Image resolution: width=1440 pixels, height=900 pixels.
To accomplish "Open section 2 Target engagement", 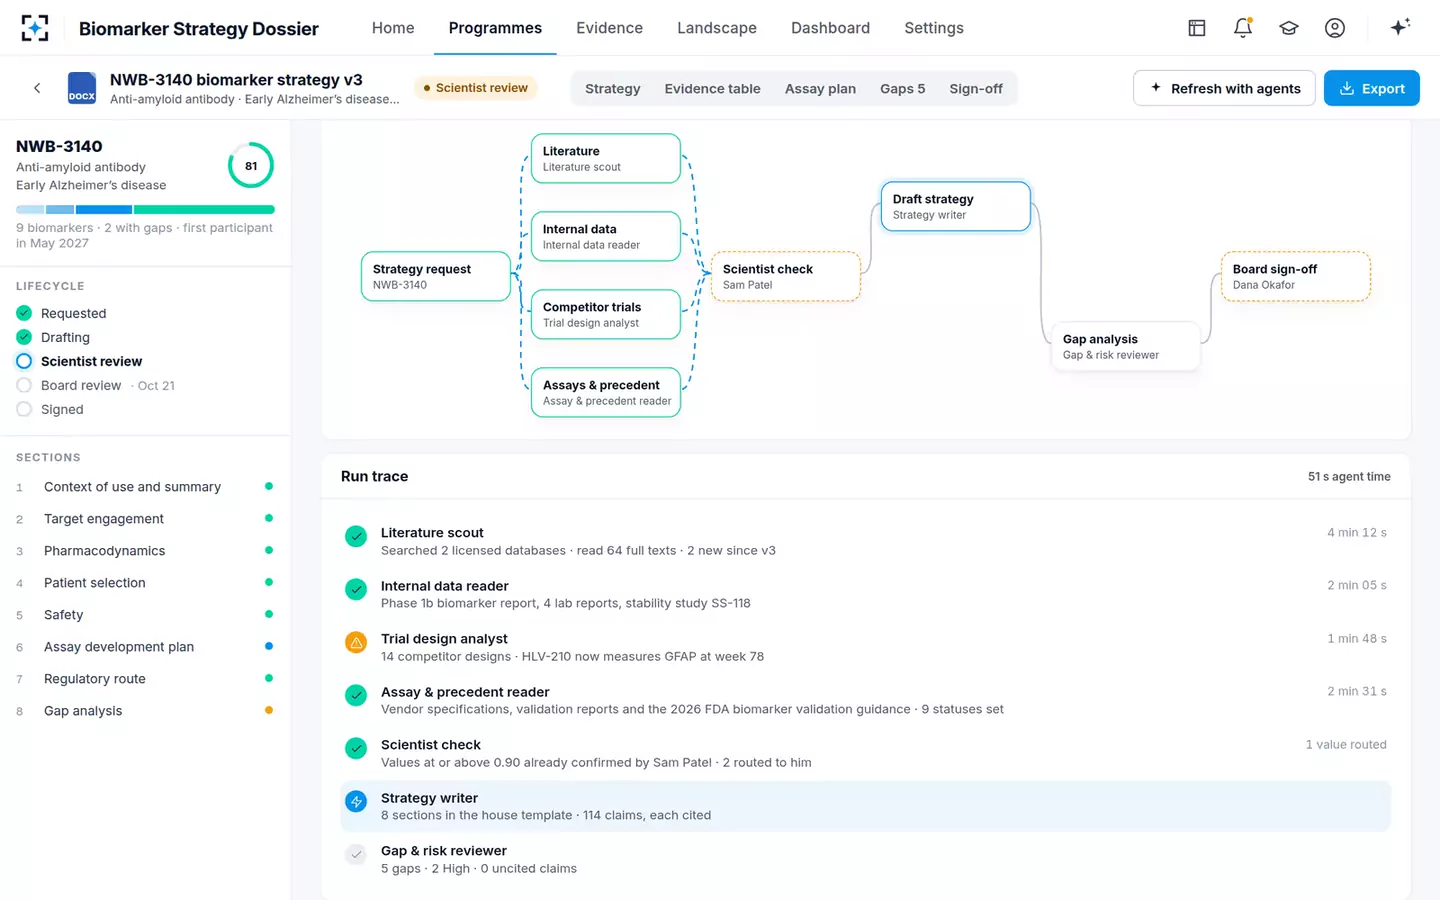I will (x=145, y=519).
